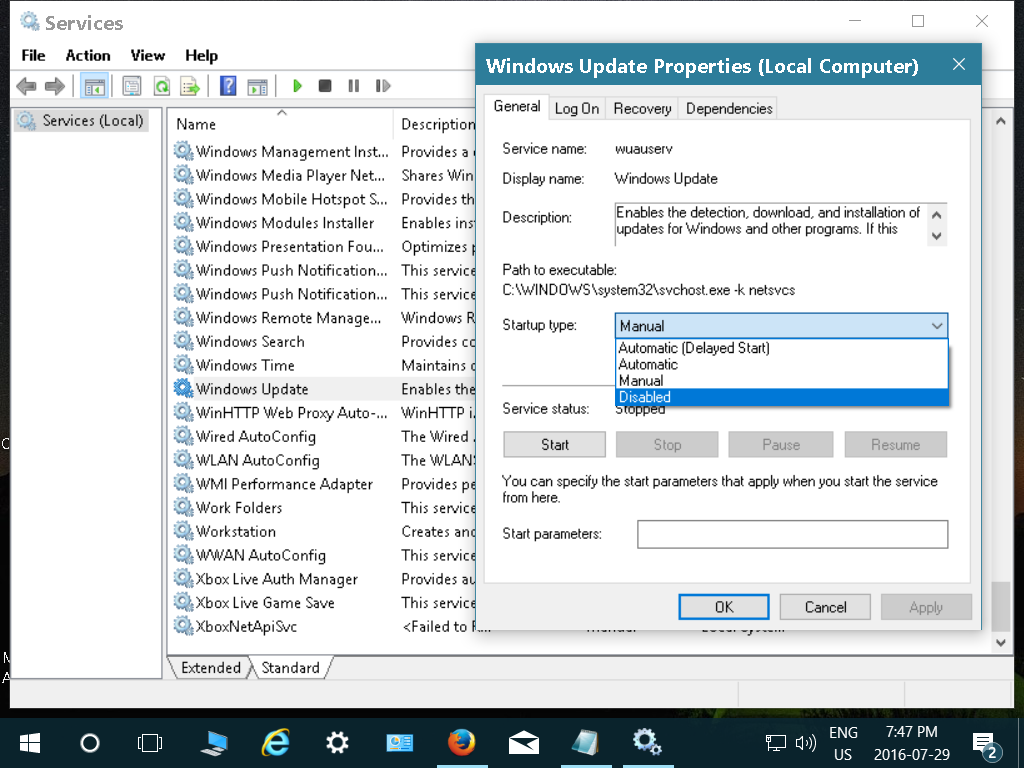Click the volume icon in system tray
Screen dimensions: 1024x768
[806, 743]
